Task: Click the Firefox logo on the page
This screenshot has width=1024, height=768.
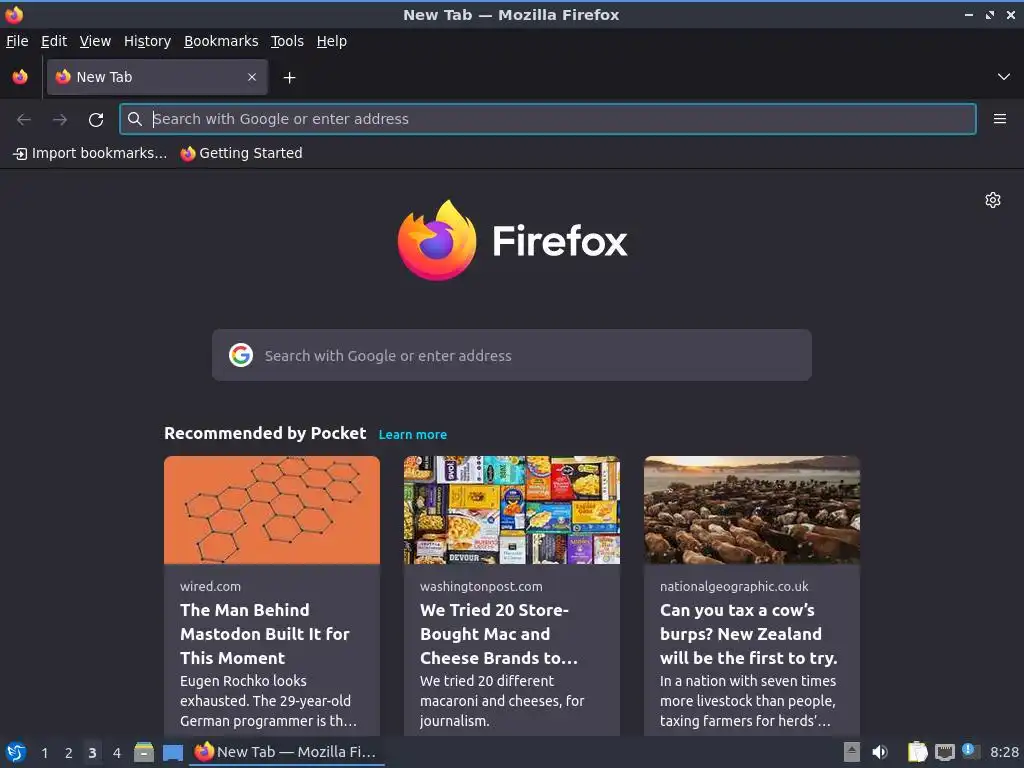Action: [512, 240]
